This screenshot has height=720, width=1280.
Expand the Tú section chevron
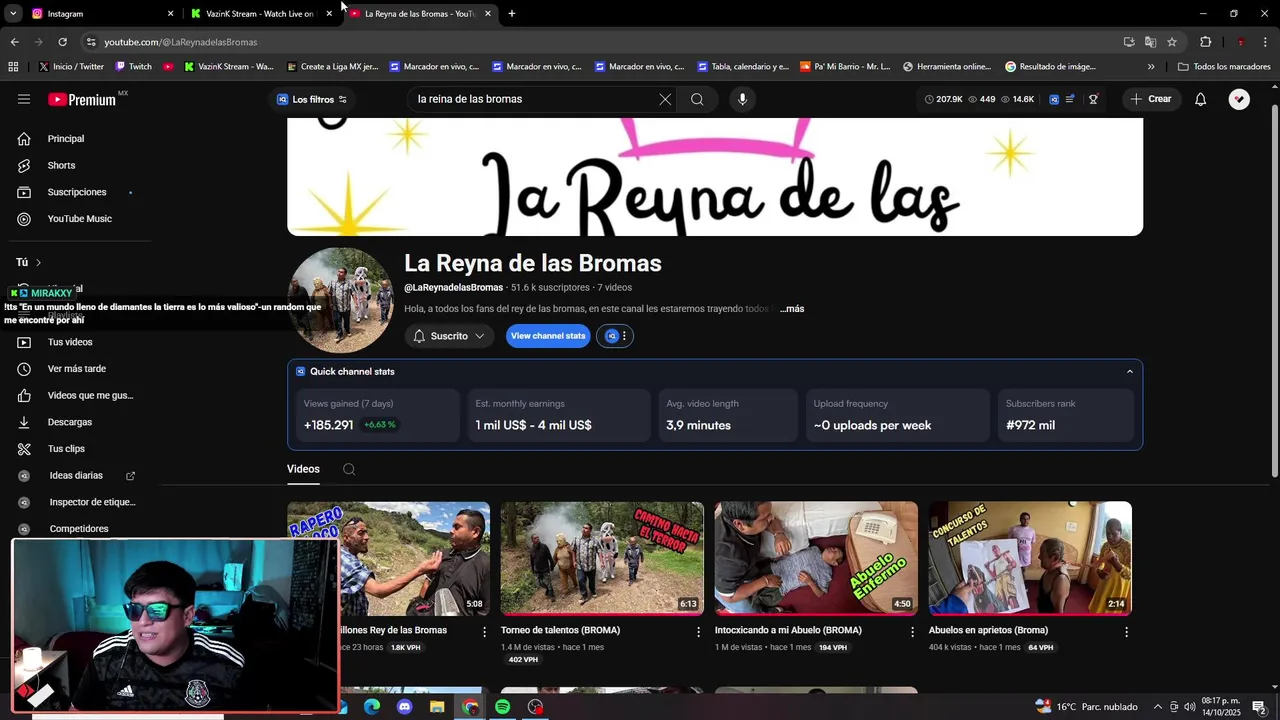point(38,263)
